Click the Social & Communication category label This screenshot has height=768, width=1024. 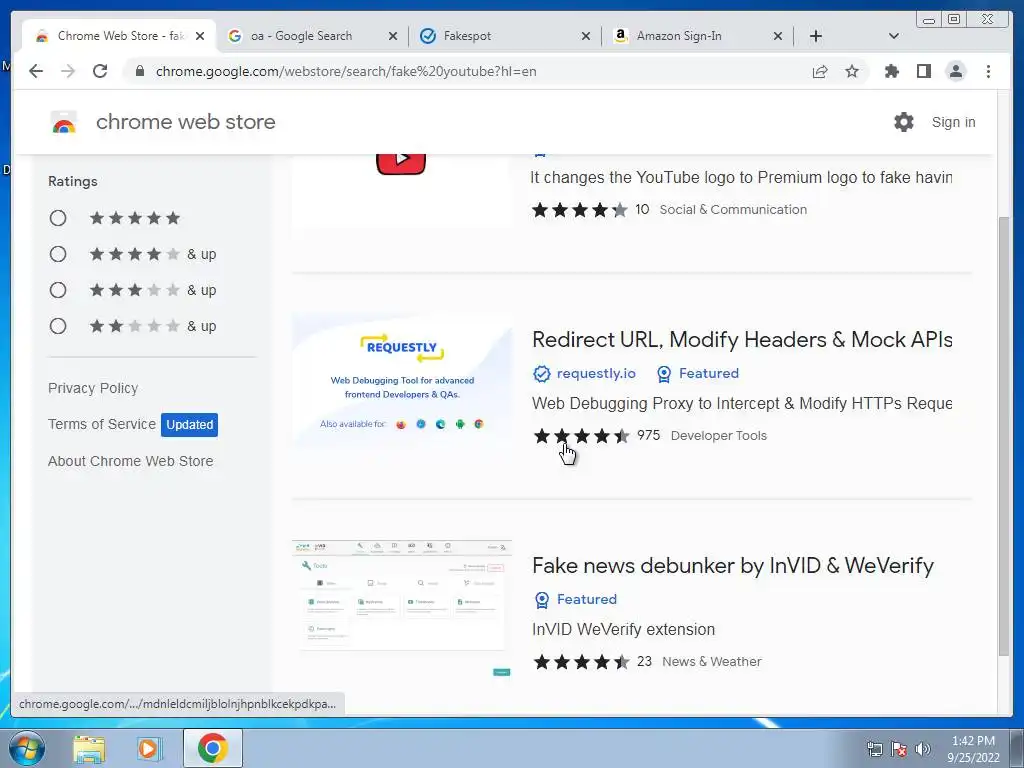(733, 210)
